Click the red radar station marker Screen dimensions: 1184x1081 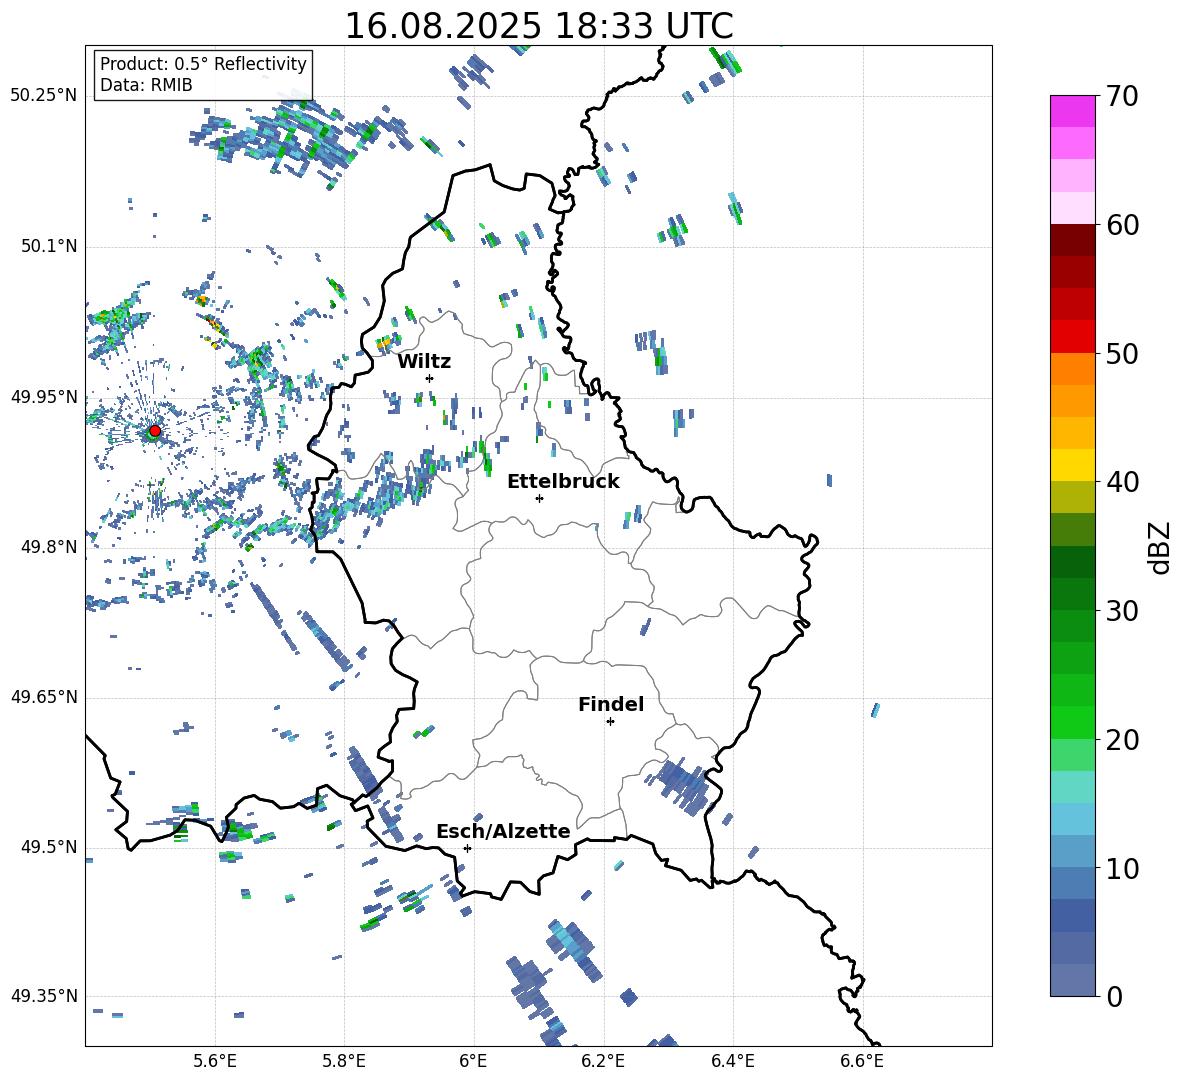[155, 431]
